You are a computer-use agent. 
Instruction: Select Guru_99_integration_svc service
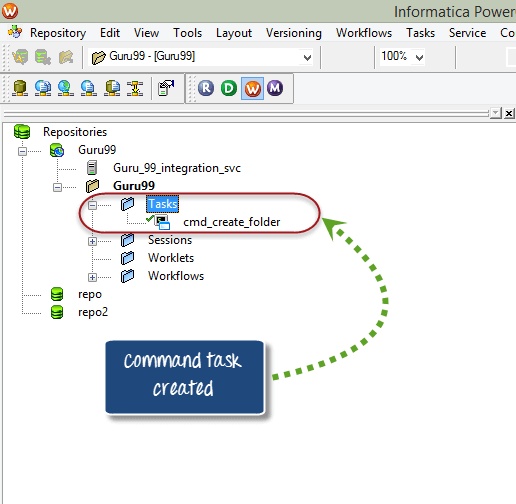tap(177, 168)
